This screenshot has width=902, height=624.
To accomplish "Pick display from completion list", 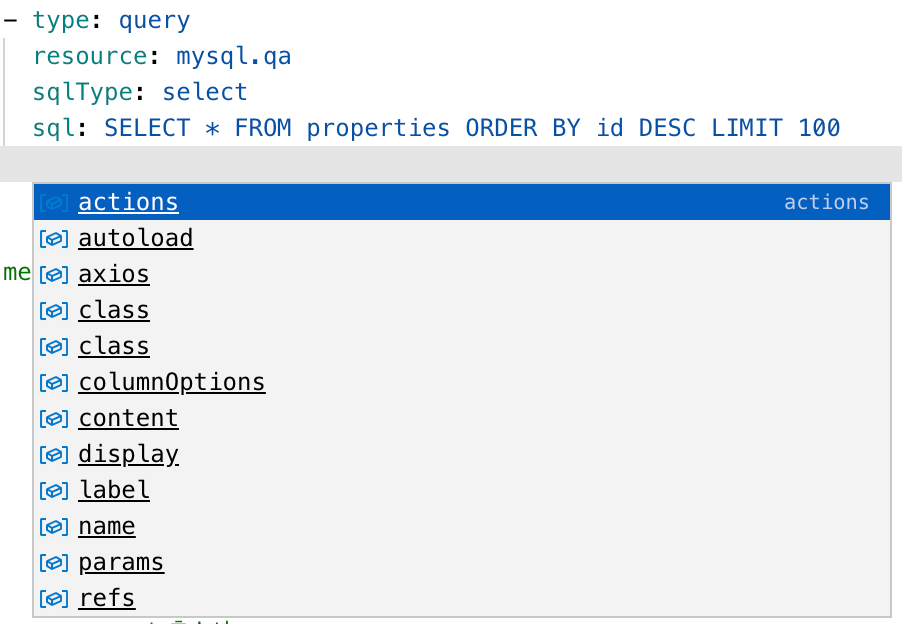I will (462, 454).
